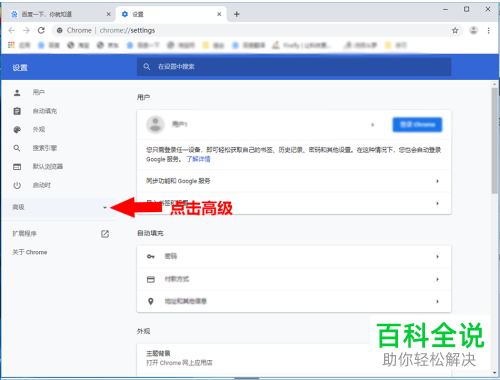
Task: Open the 密码 passwords row
Action: (294, 256)
